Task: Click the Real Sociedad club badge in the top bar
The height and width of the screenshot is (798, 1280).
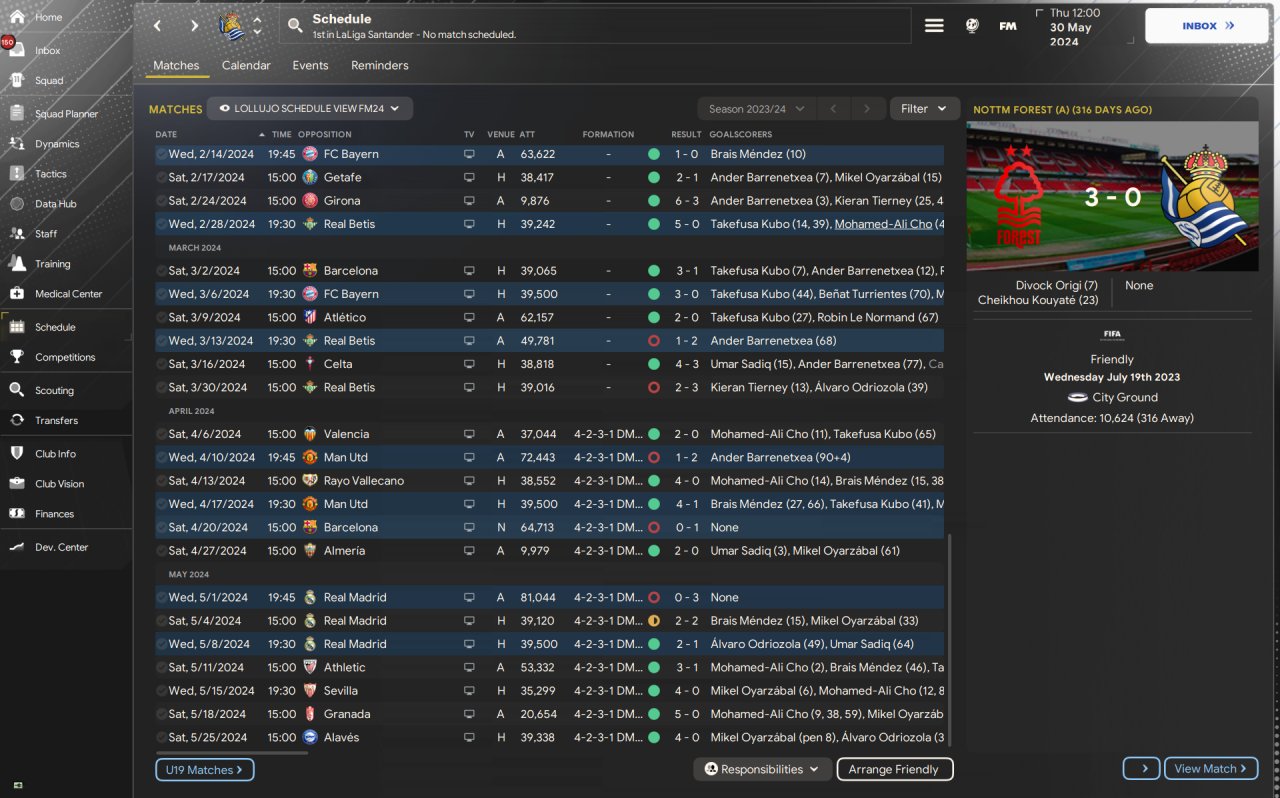Action: tap(232, 26)
